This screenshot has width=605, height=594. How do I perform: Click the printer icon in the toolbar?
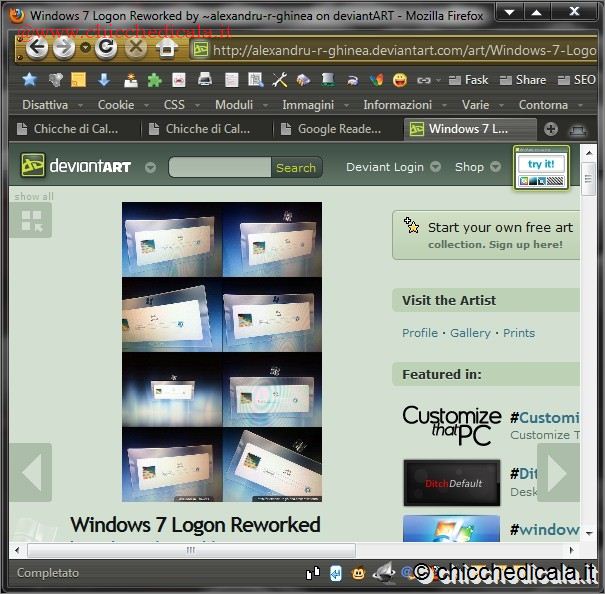tap(204, 80)
